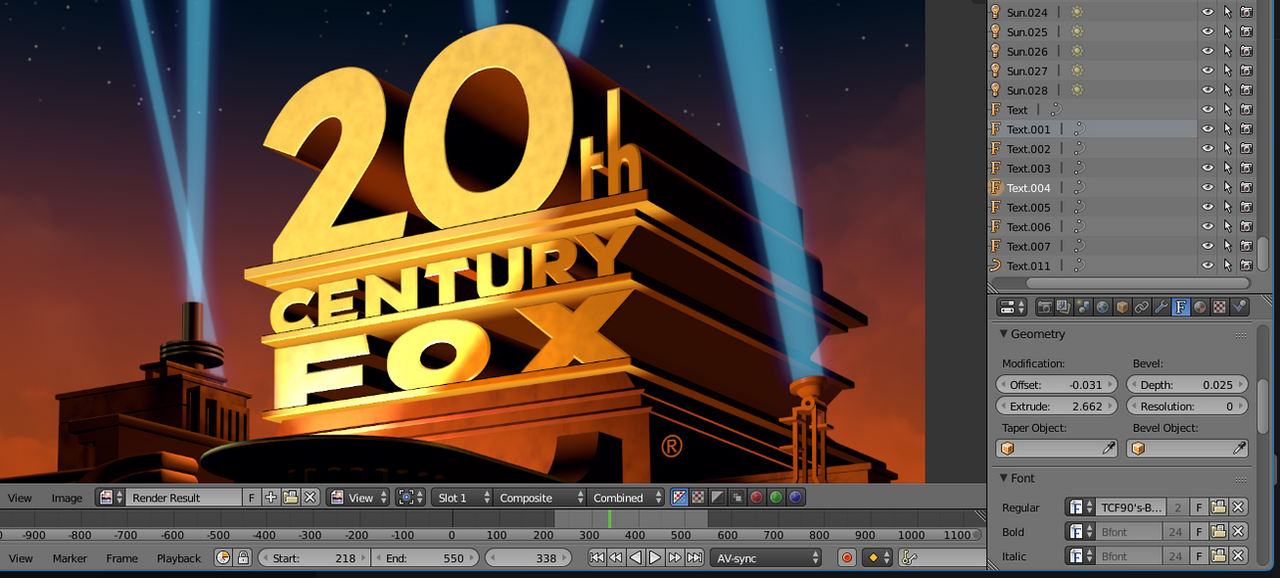This screenshot has height=578, width=1280.
Task: Collapse the Font panel
Action: 1004,478
